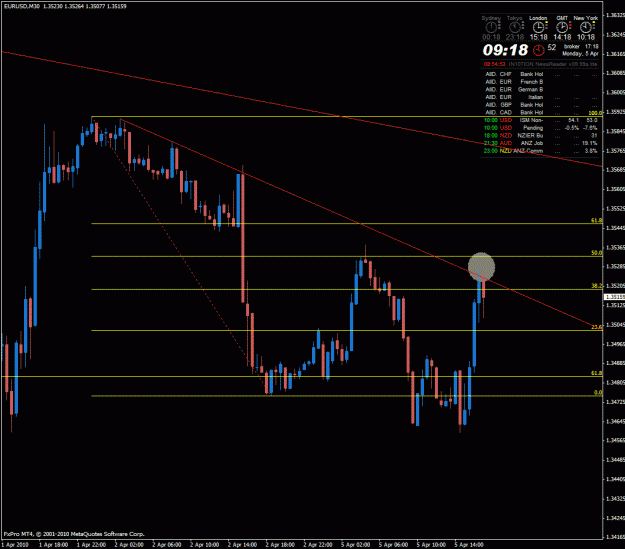625x549 pixels.
Task: Click the 50.0 Fibonacci level label
Action: pos(596,253)
